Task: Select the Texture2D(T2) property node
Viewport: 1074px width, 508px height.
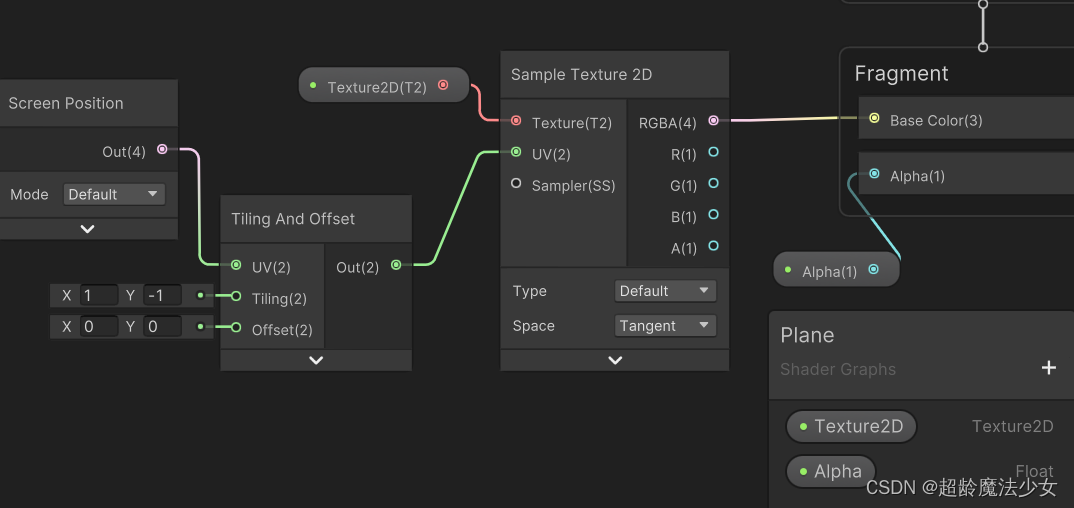Action: 384,86
